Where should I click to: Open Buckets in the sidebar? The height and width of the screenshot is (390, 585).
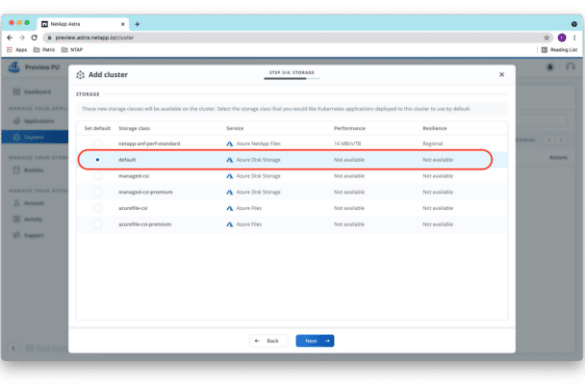click(x=35, y=170)
